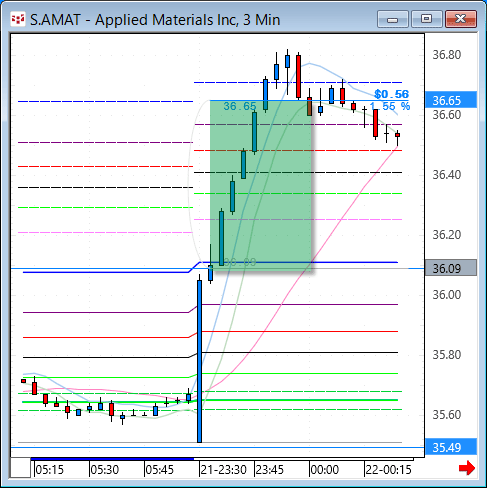Image resolution: width=487 pixels, height=488 pixels.
Task: Click the 35.49 blue price marker
Action: click(450, 447)
